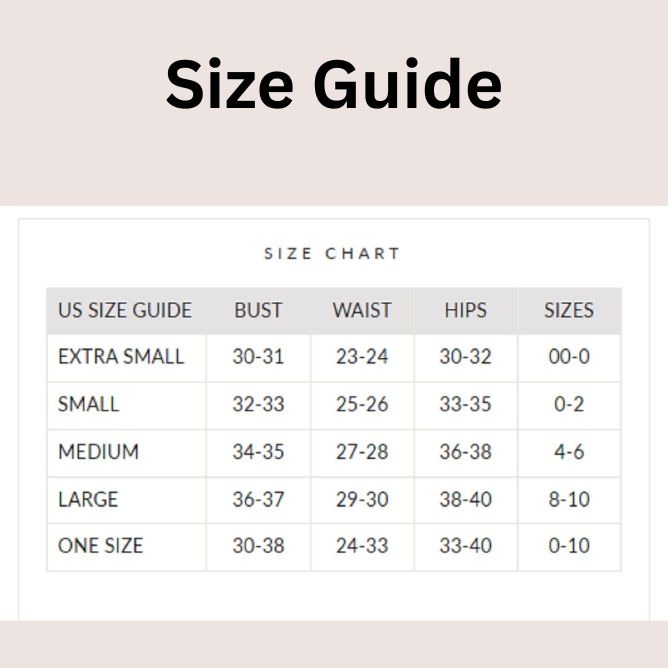Viewport: 668px width, 668px height.
Task: Click the 25-26 waist cell
Action: 362,404
